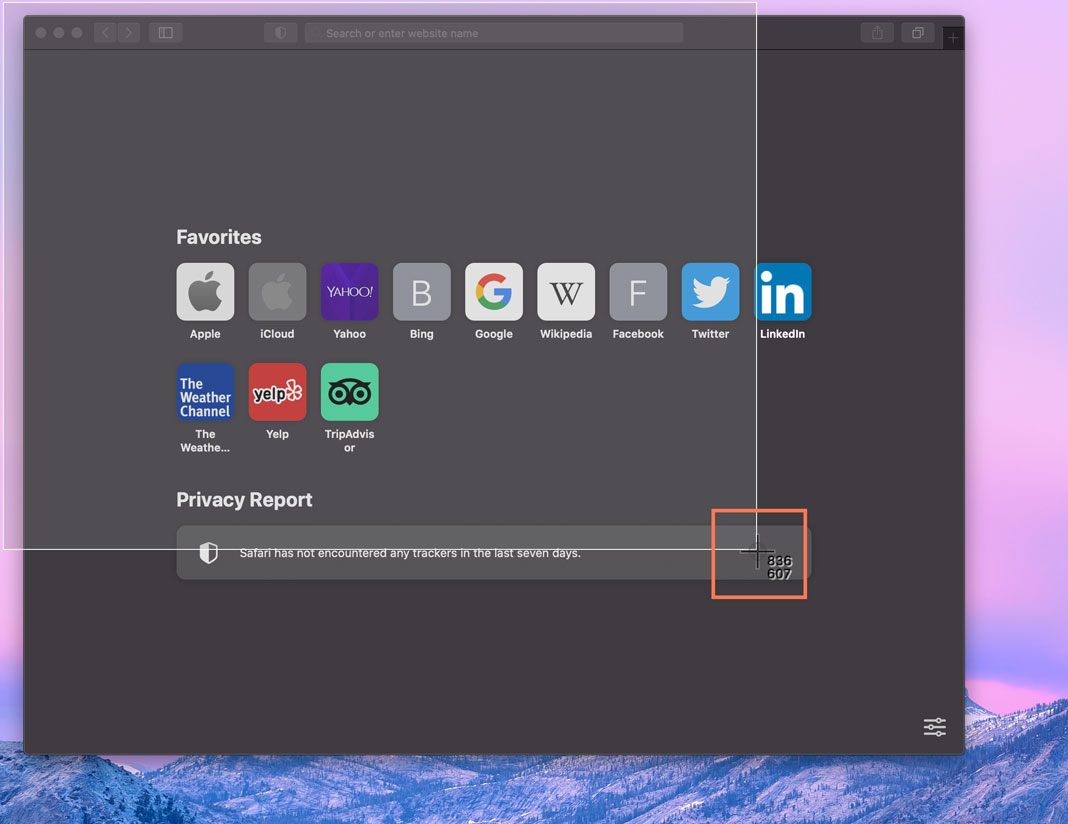Screen dimensions: 1068x824
Task: Toggle the sidebar visibility
Action: click(x=165, y=32)
